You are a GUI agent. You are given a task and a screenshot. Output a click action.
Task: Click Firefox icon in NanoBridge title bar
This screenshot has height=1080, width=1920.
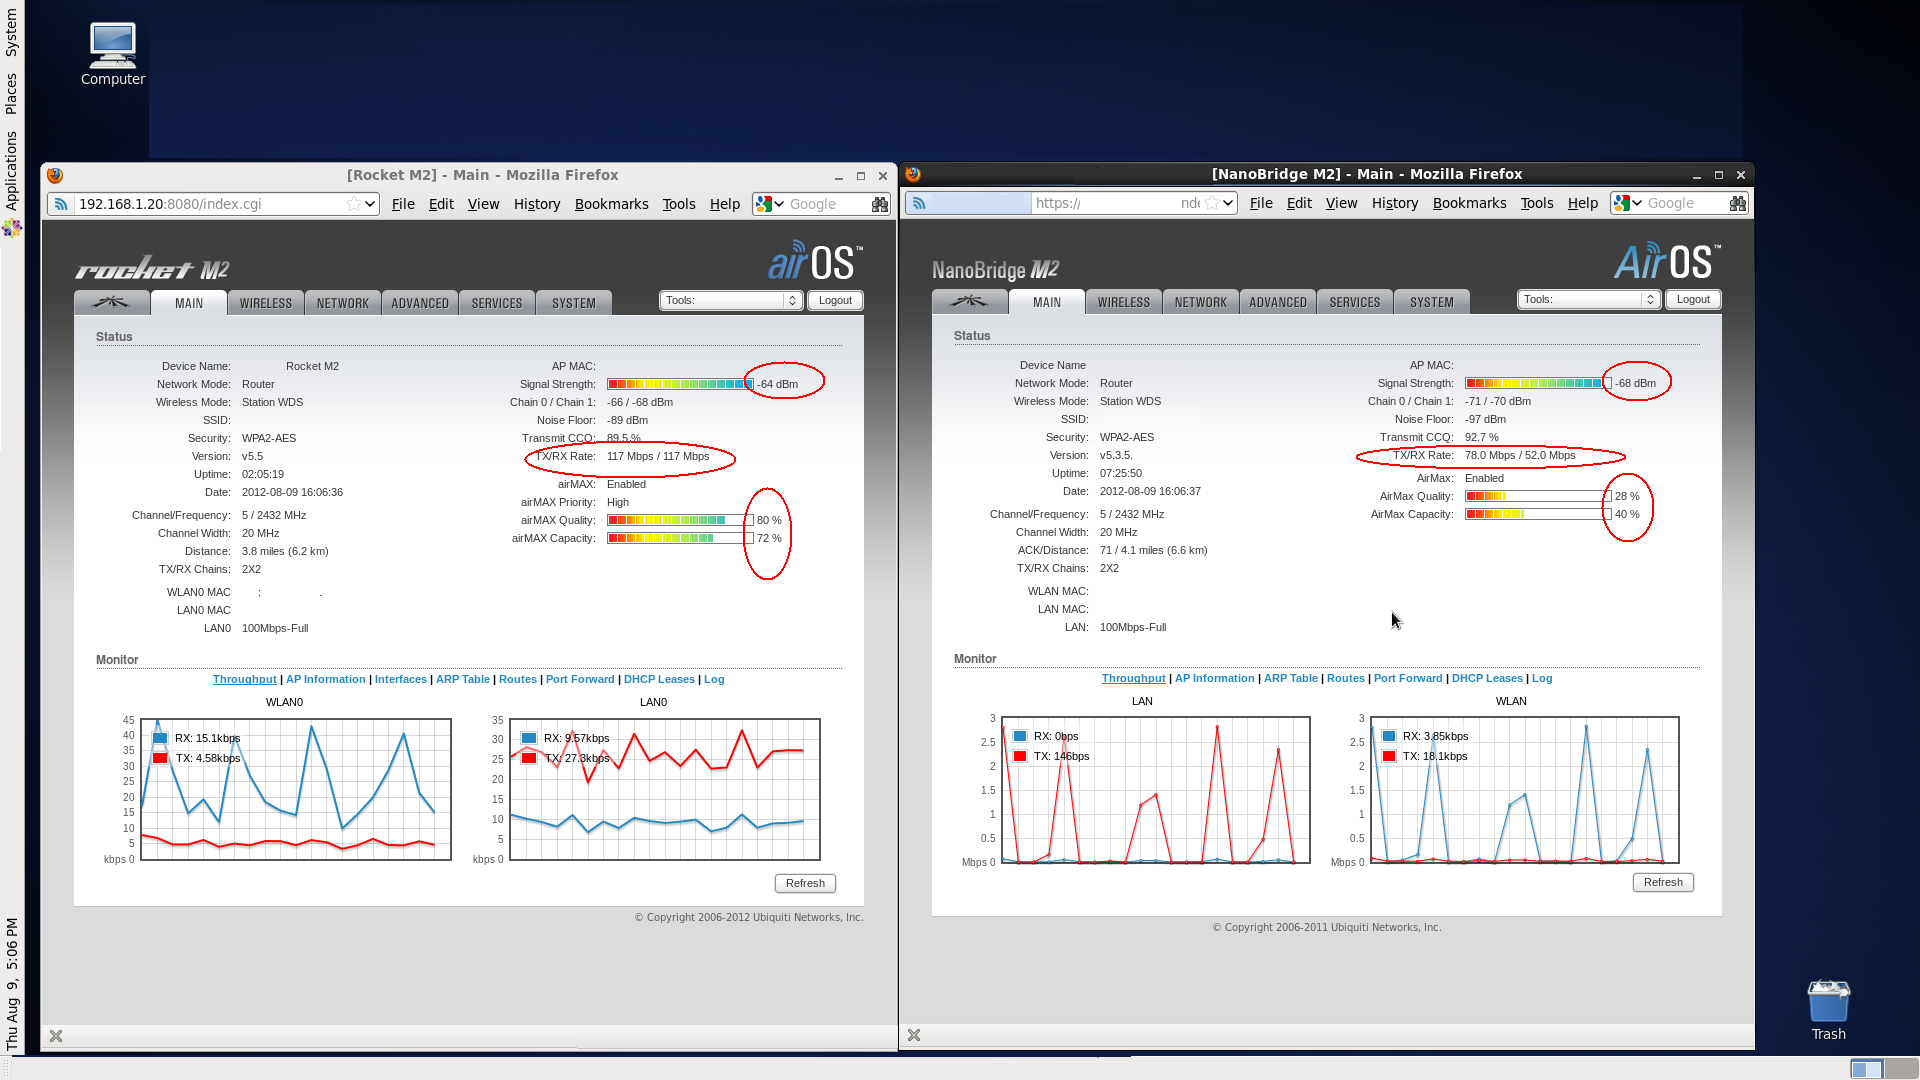913,174
